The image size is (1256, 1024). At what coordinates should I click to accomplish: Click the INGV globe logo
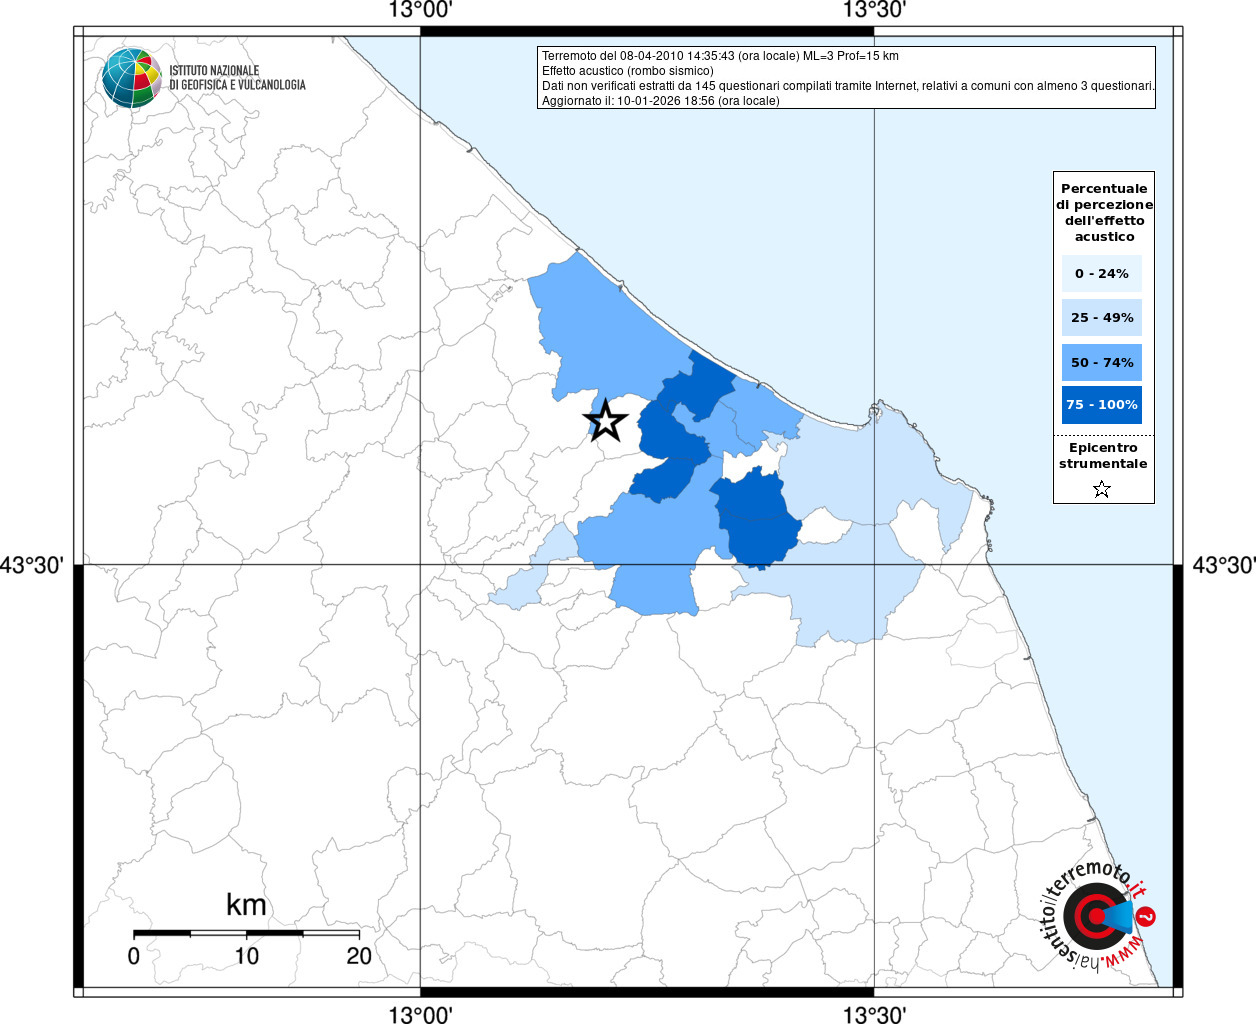[x=131, y=78]
